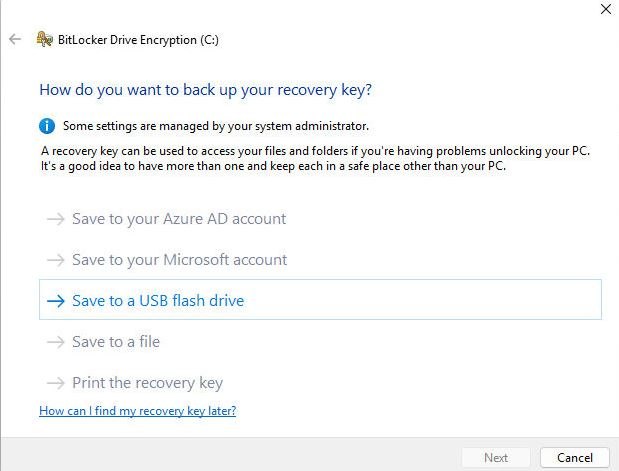Go back using the back arrow

pos(15,39)
